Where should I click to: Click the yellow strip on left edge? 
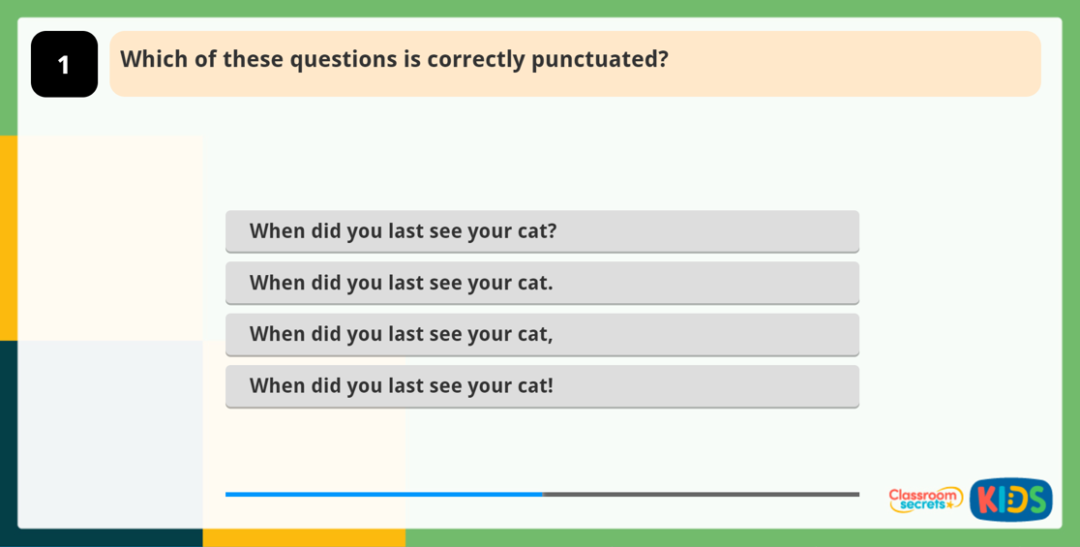8,238
